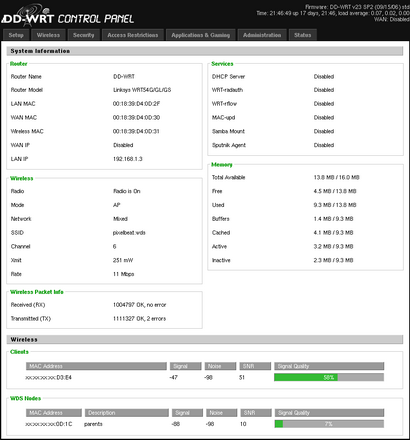Viewport: 410px width, 440px height.
Task: Click the Clients Signal column header
Action: (186, 366)
